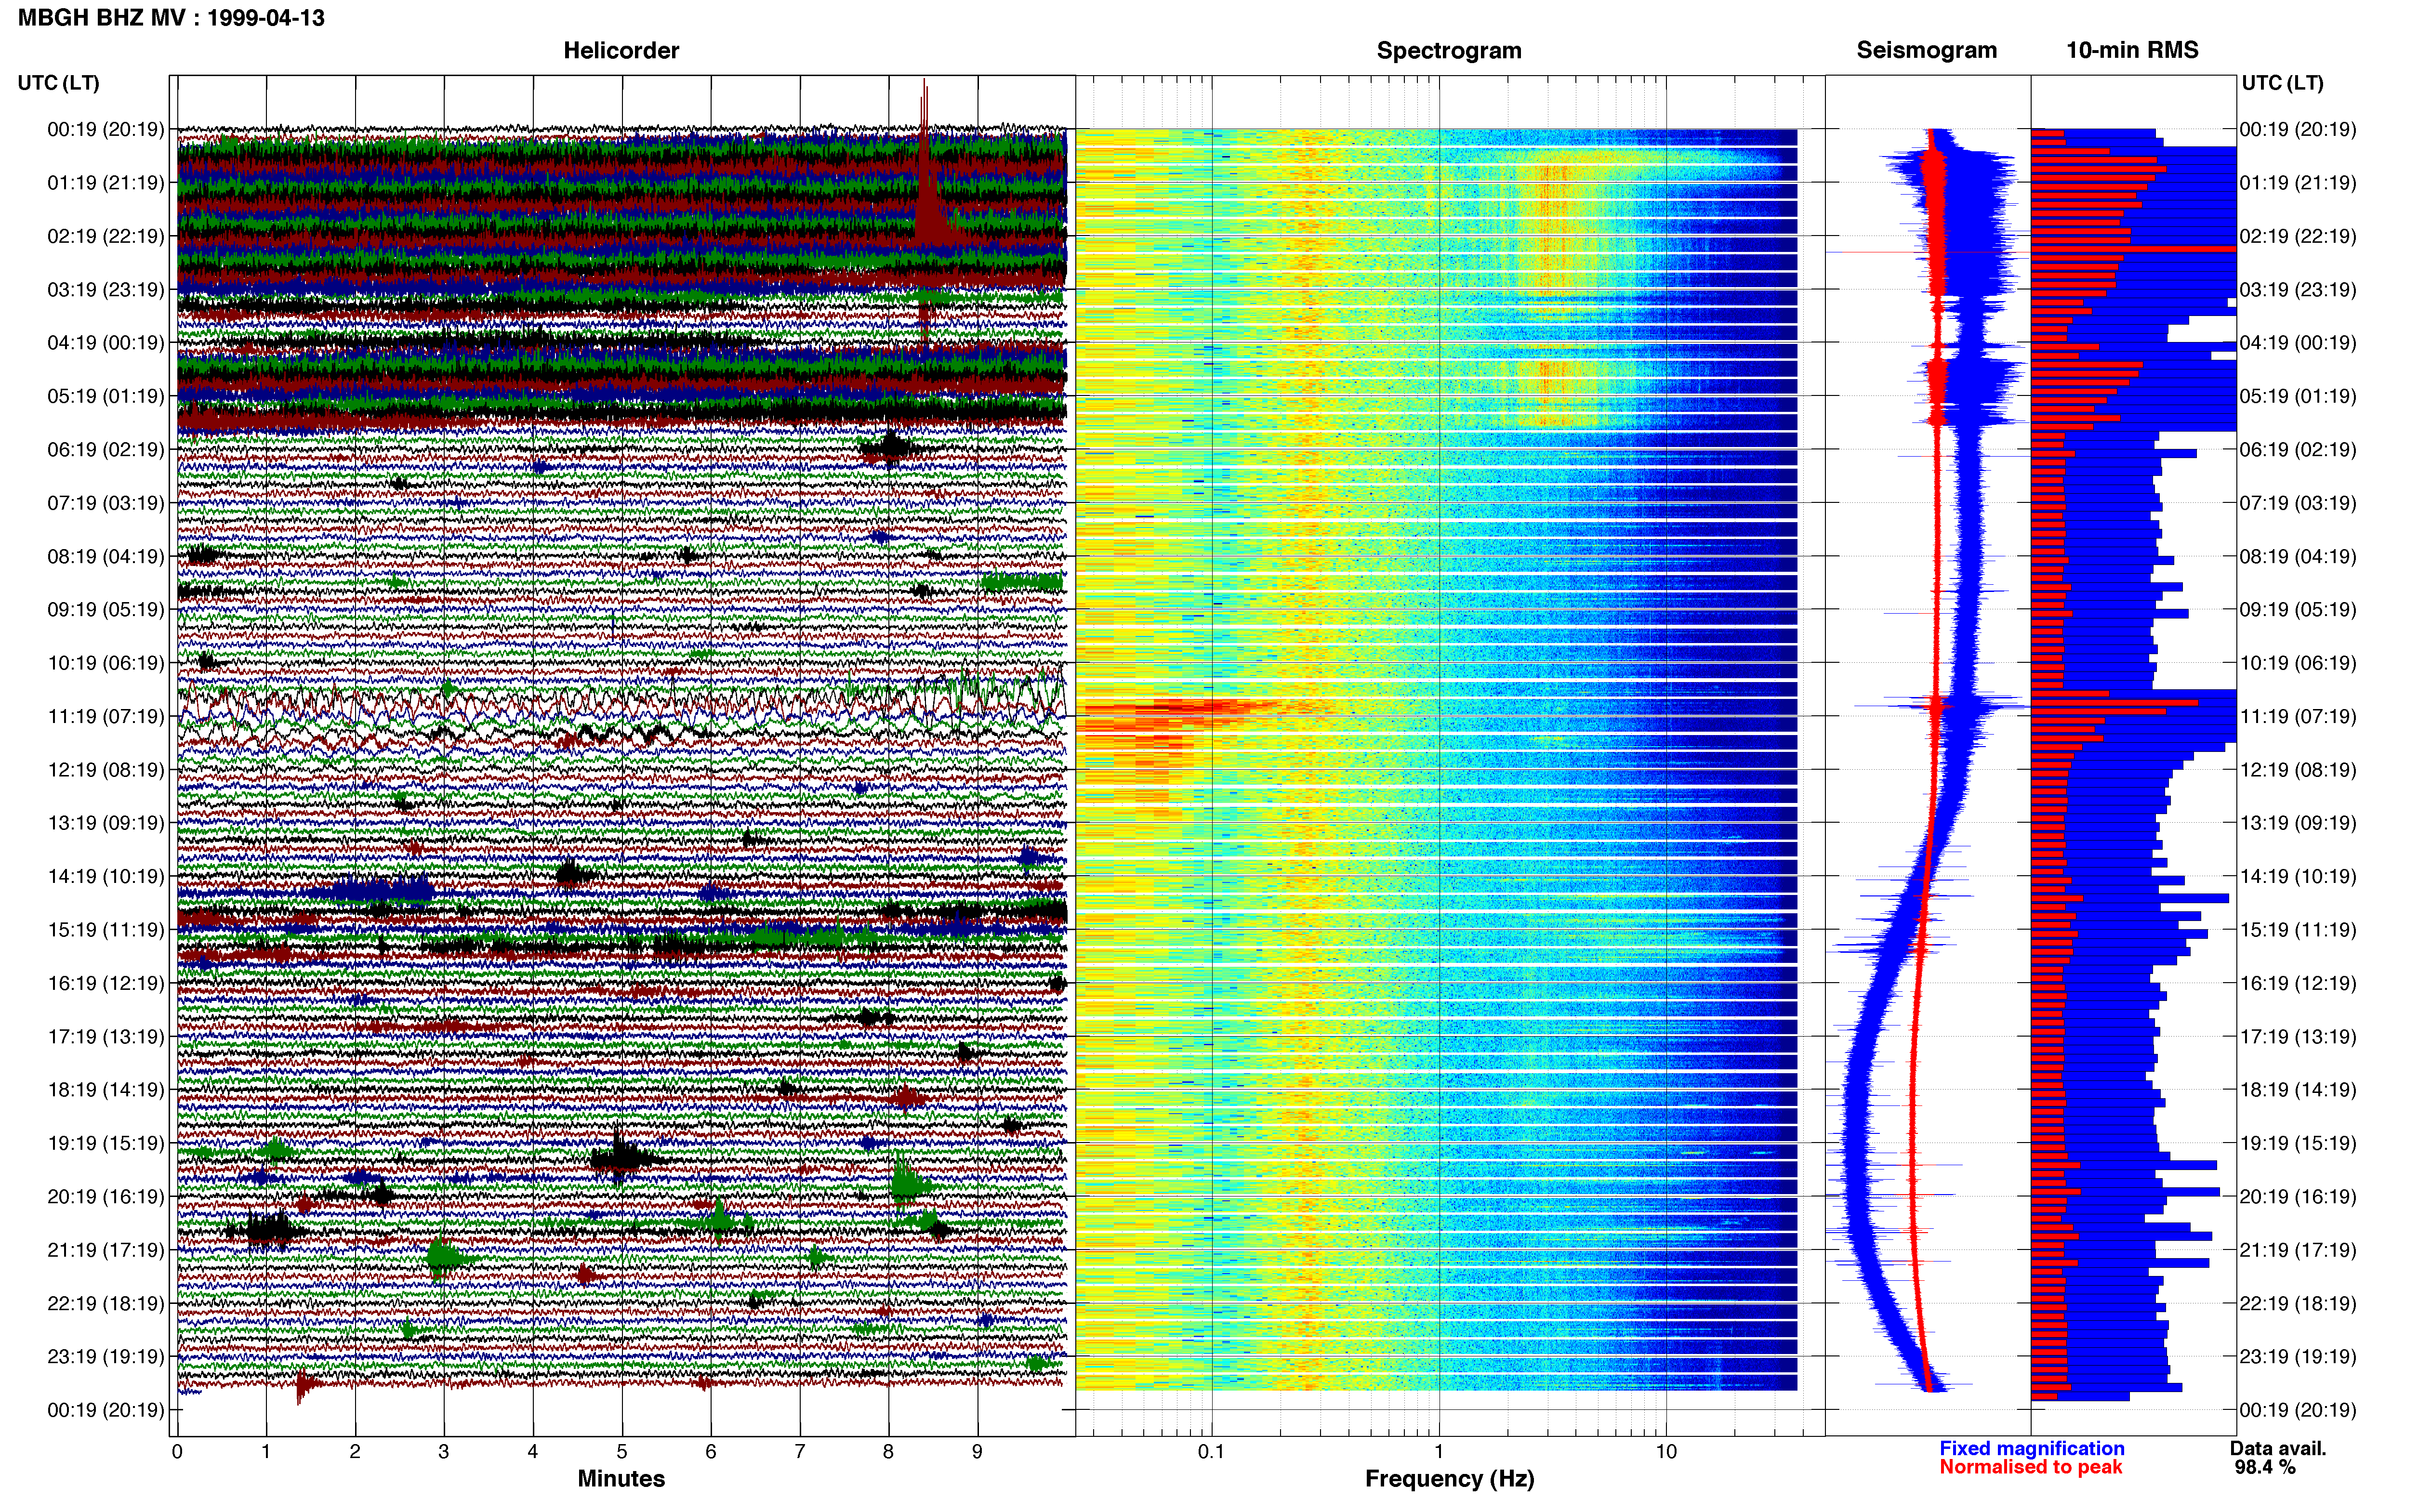Click the 'Minutes' x-axis label
The image size is (2418, 1512).
621,1479
